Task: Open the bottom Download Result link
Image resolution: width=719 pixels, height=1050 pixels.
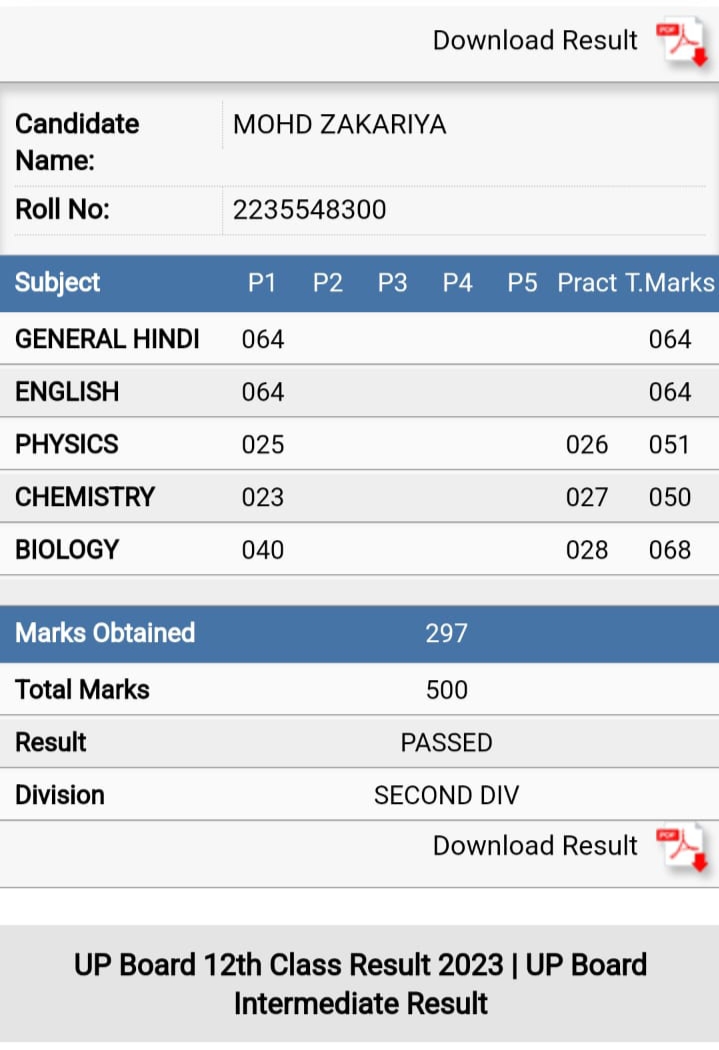Action: click(535, 846)
